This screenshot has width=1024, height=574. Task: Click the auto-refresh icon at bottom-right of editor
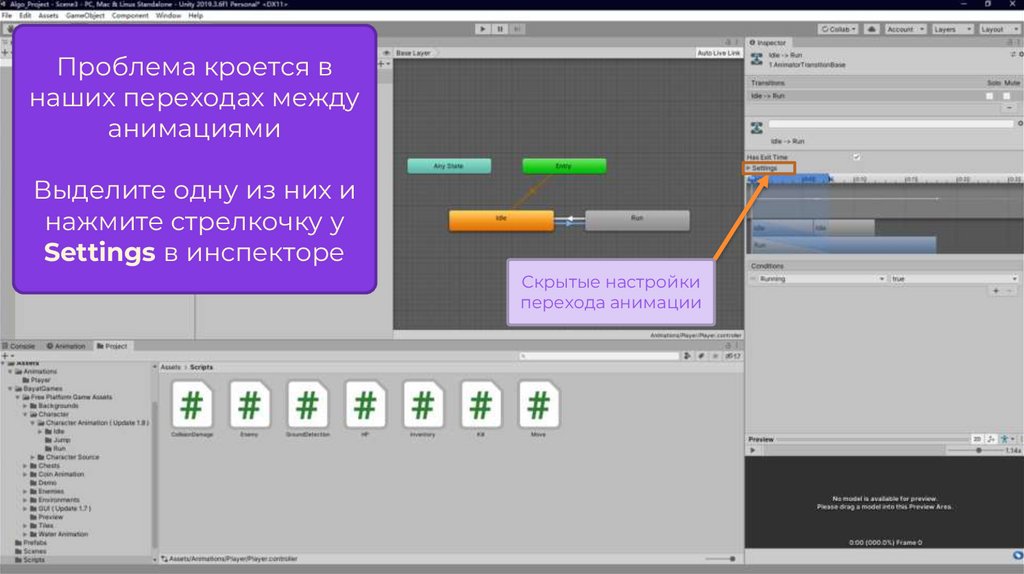(1017, 555)
